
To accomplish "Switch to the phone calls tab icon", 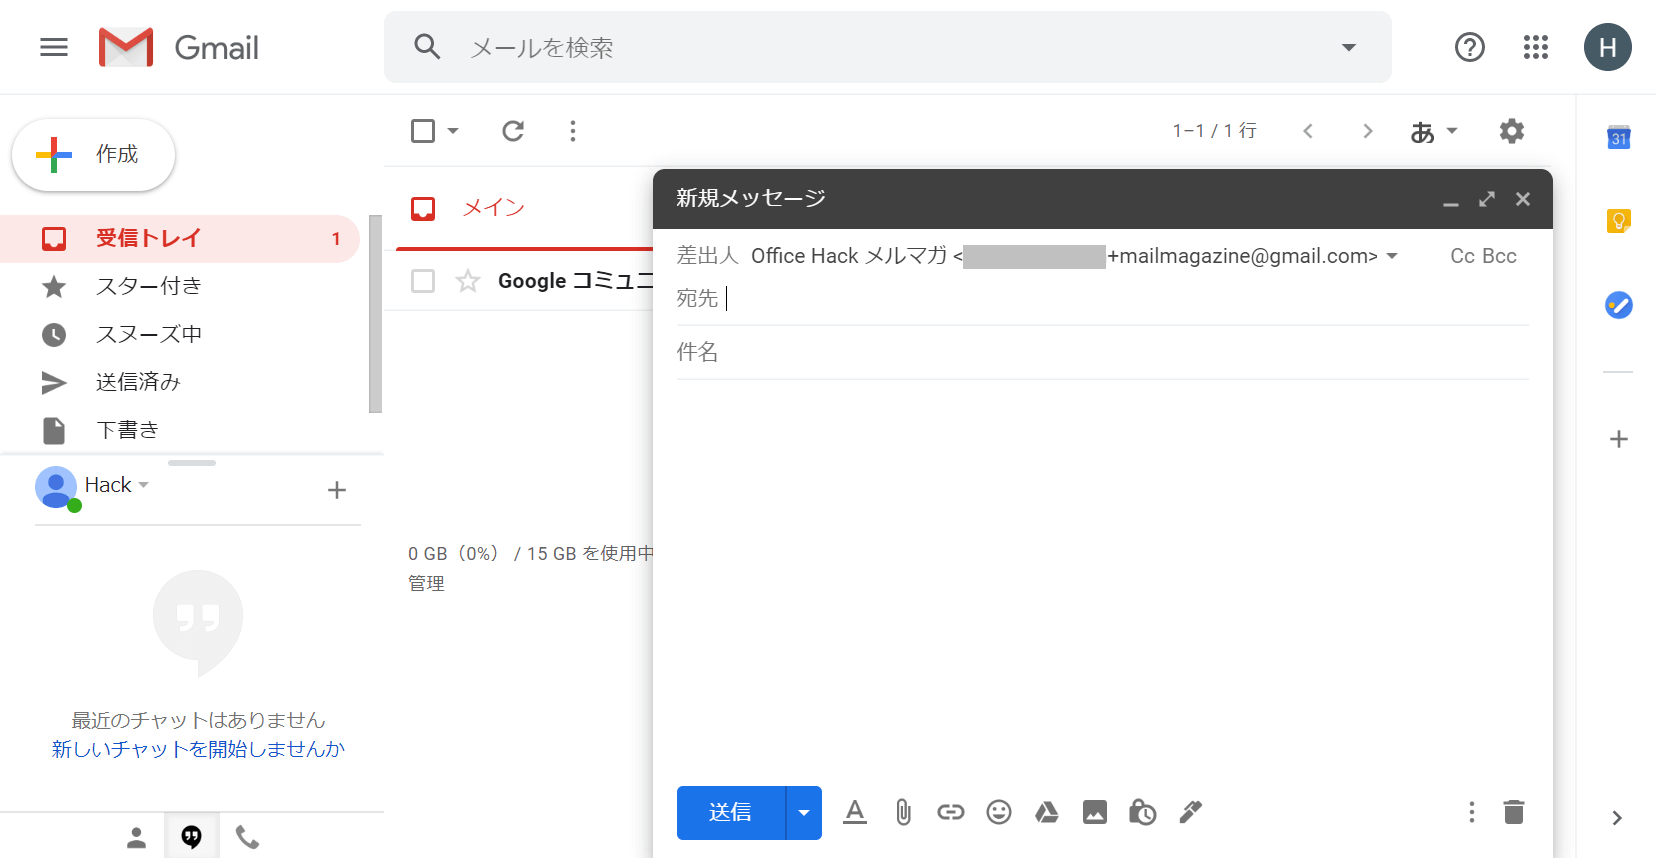I will (247, 838).
